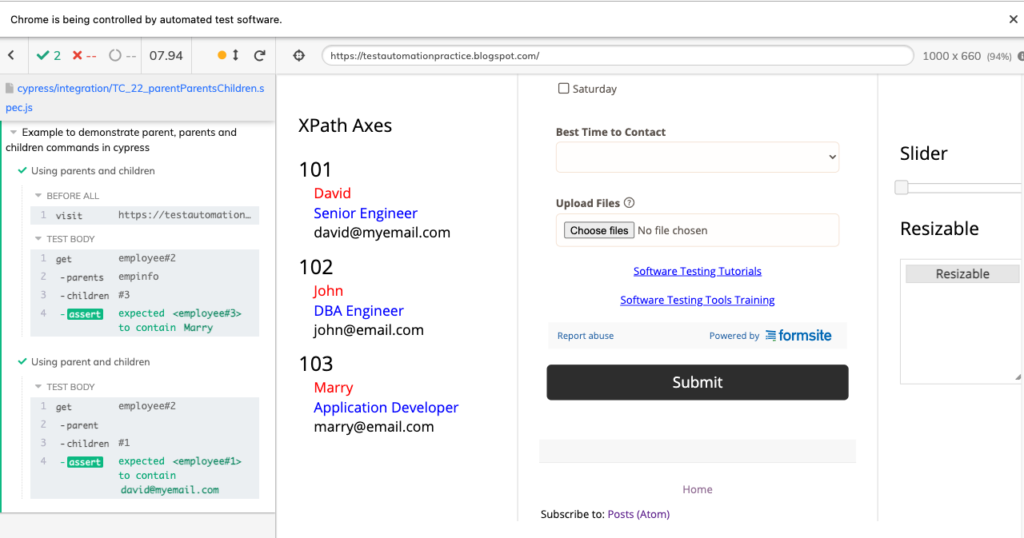
Task: Click the visit https://testautomation command row
Action: pyautogui.click(x=144, y=215)
